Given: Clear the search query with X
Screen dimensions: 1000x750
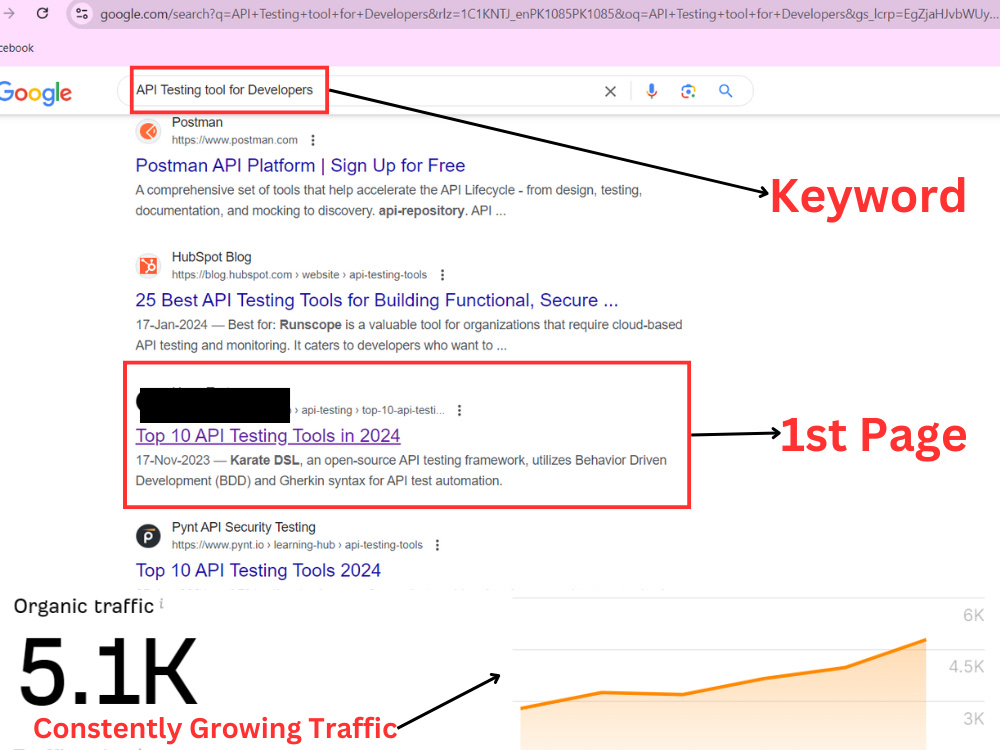Looking at the screenshot, I should pos(610,91).
